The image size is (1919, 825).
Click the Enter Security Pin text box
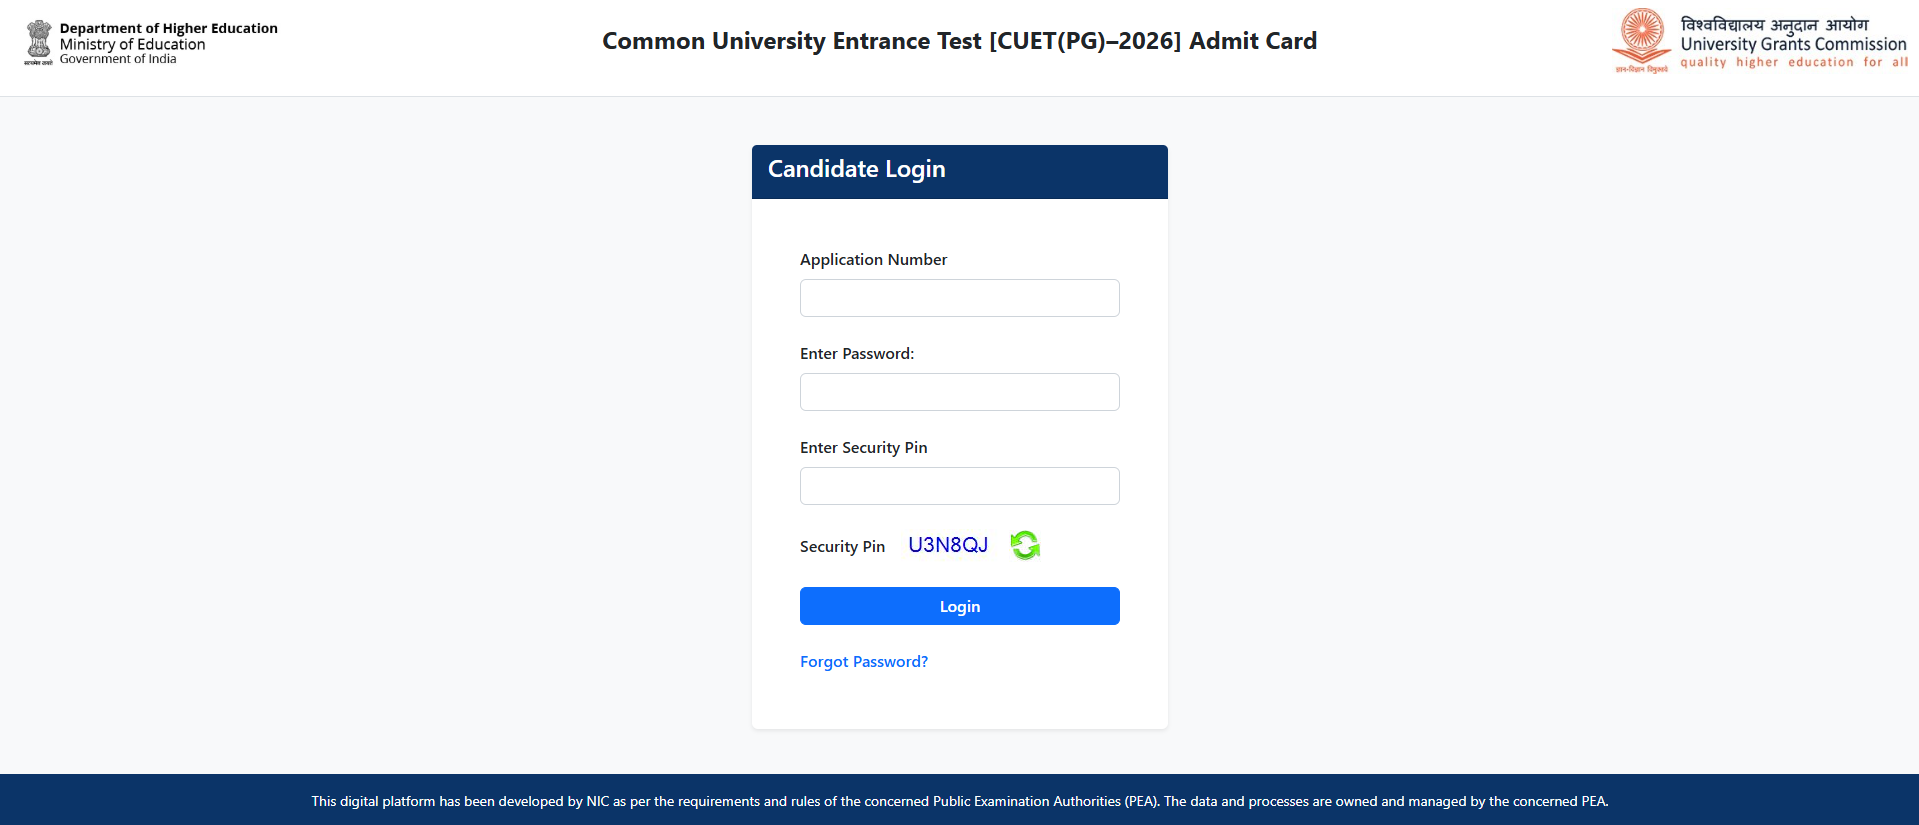(x=959, y=486)
